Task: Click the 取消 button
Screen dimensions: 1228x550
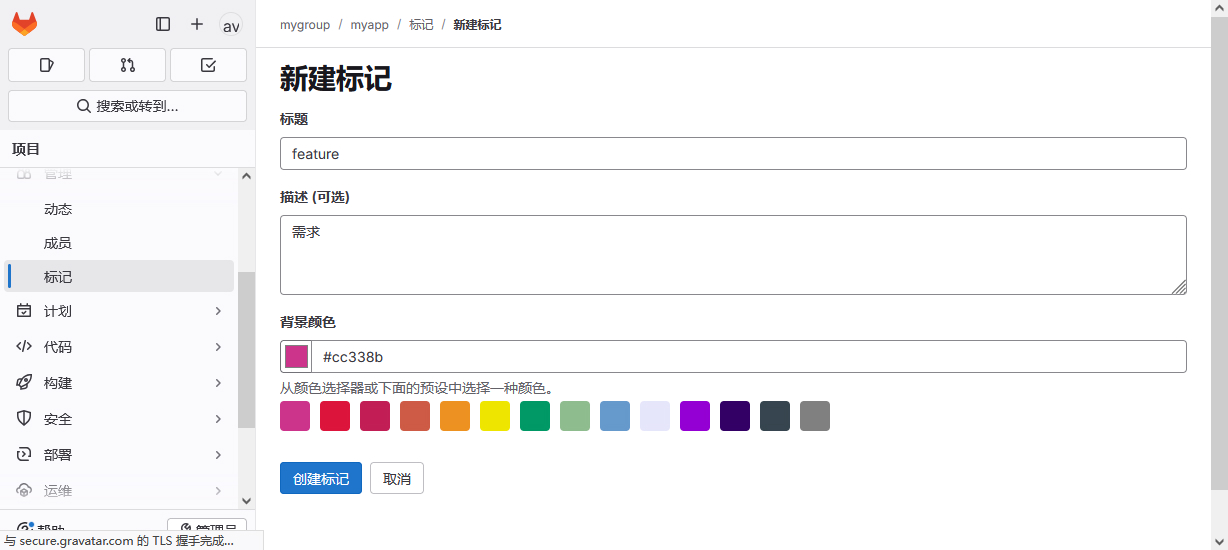Action: coord(397,479)
